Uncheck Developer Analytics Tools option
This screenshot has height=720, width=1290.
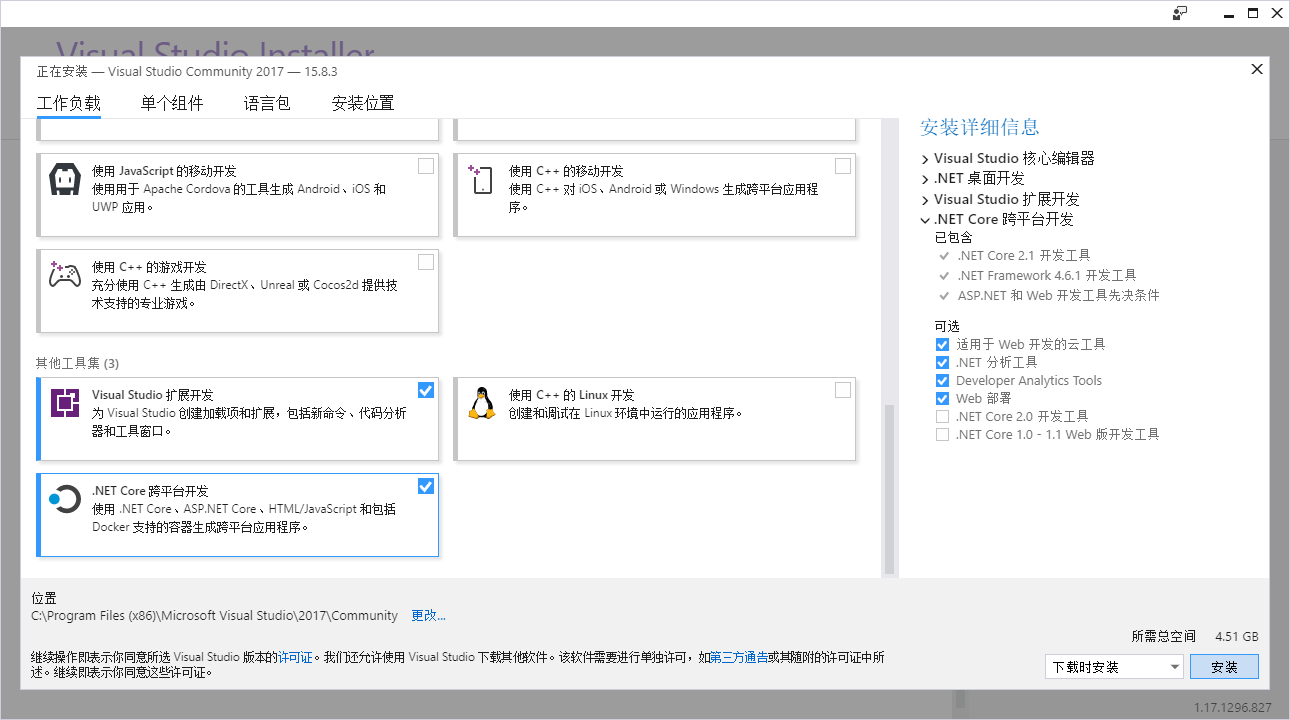click(x=942, y=380)
